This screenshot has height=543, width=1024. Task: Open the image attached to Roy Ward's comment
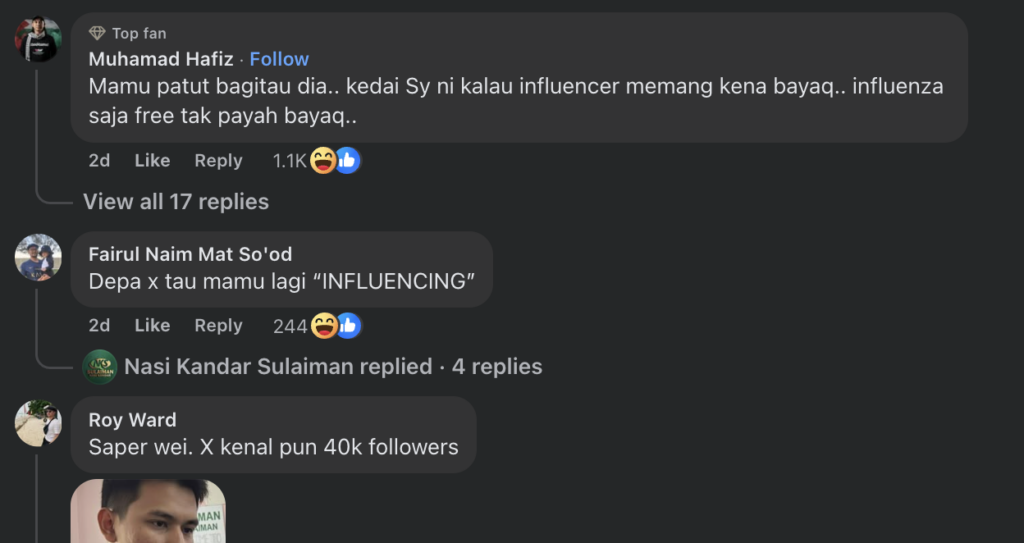(x=148, y=511)
